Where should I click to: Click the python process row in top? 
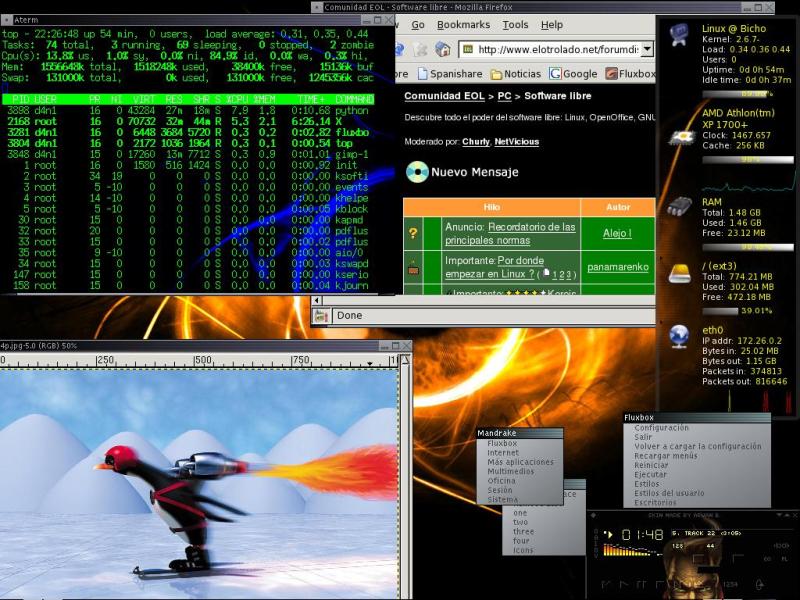(188, 110)
